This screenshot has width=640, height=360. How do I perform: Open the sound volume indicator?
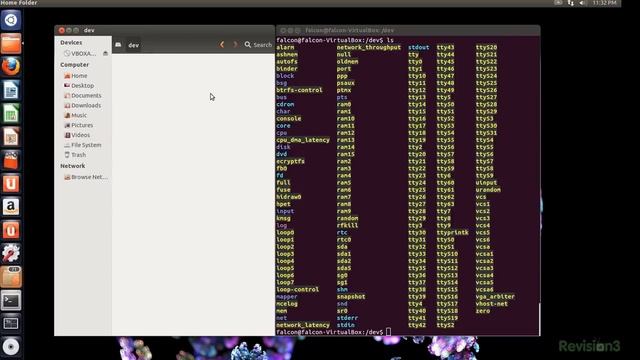(582, 3)
